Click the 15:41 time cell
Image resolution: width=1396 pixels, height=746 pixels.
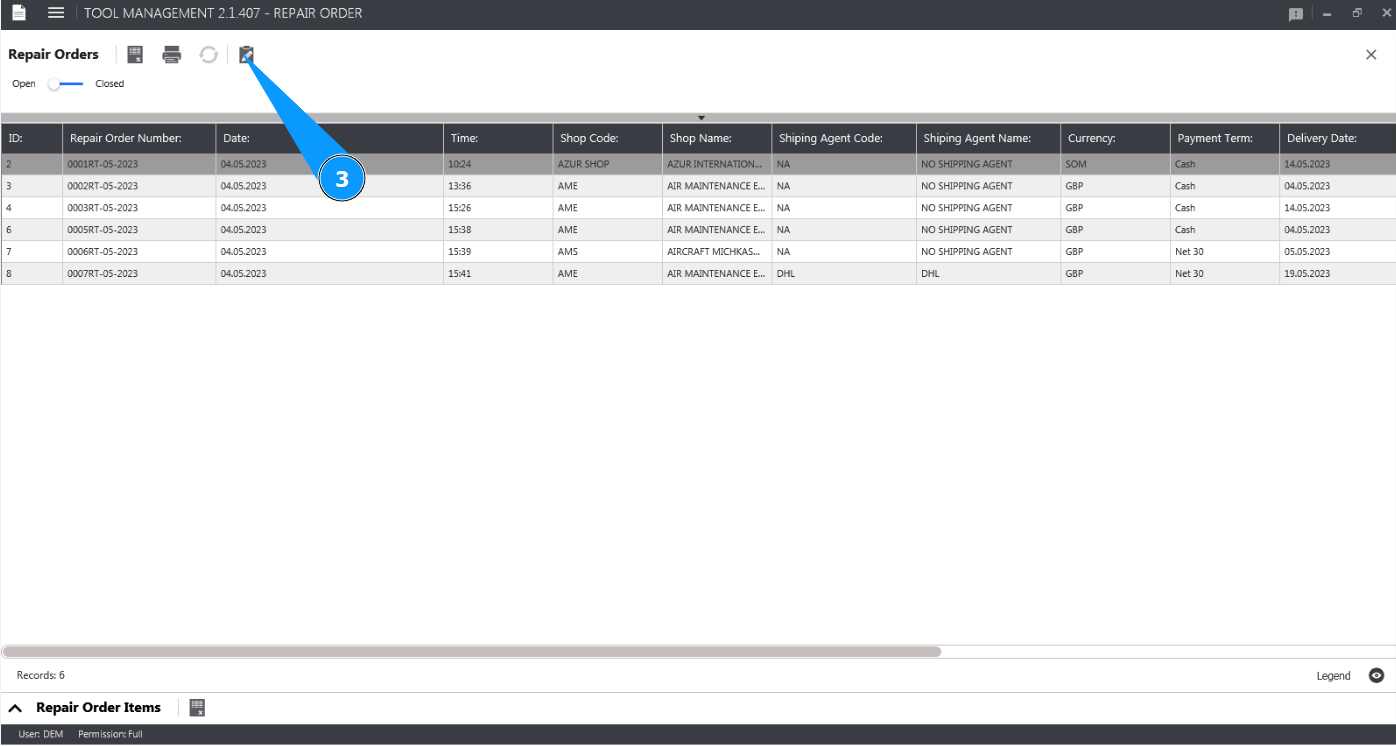(x=498, y=274)
